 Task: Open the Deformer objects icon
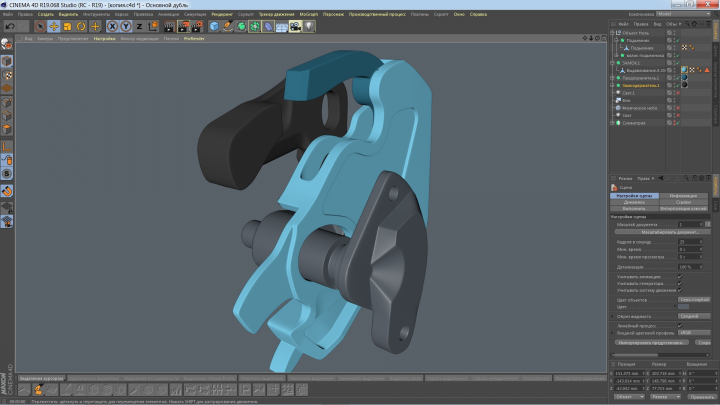(x=268, y=26)
